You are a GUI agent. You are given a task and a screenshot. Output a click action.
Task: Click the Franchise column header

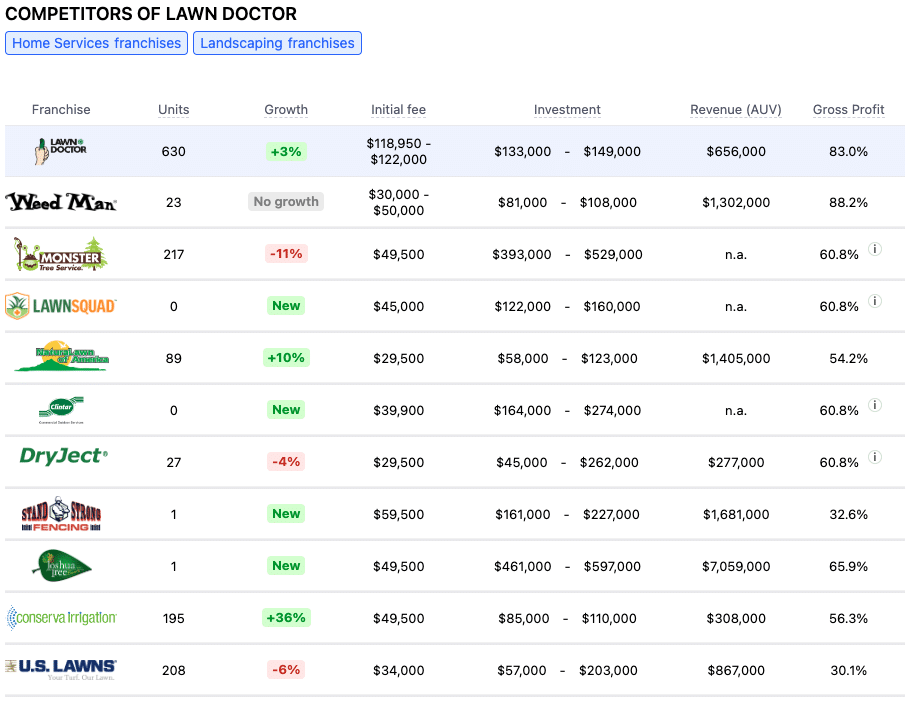(61, 110)
